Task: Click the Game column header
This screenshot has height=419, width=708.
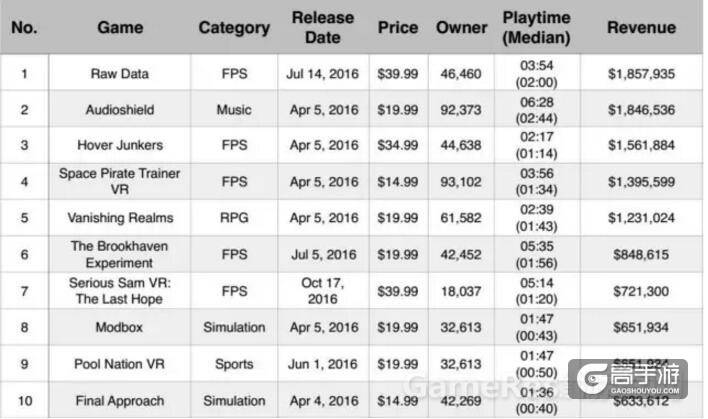Action: pos(120,28)
